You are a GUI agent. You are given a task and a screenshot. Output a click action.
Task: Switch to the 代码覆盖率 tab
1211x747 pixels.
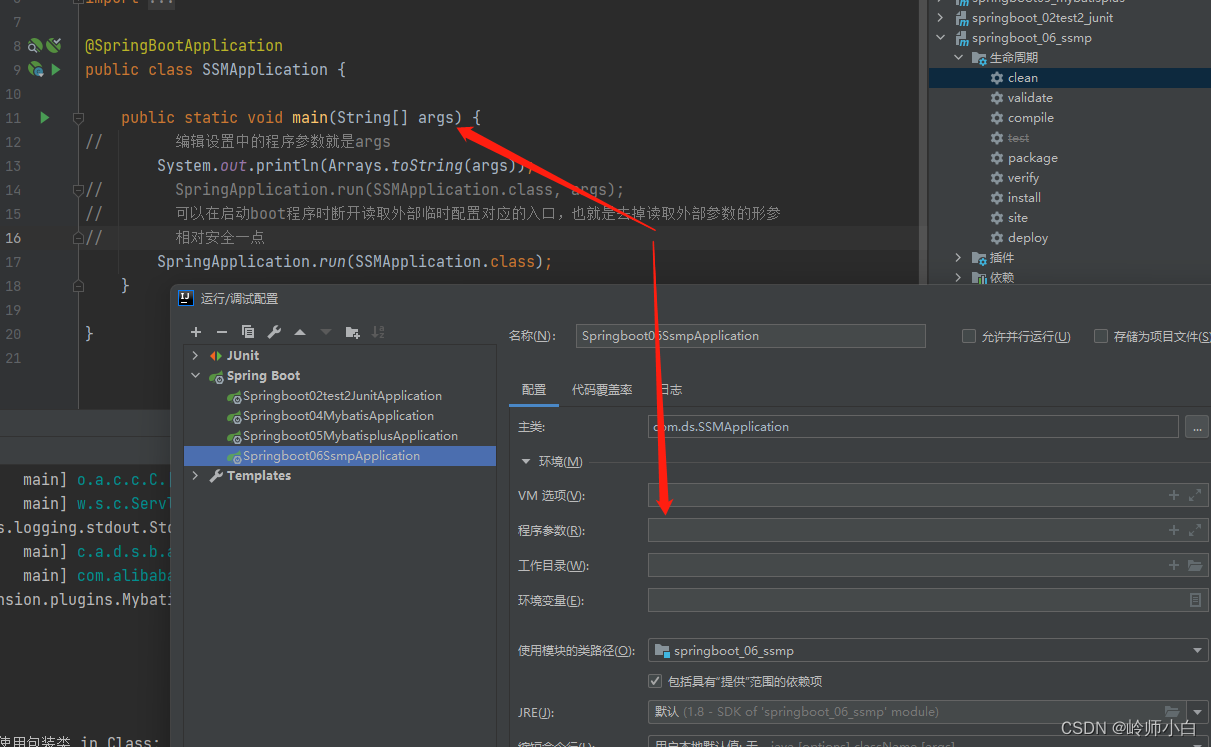pos(601,389)
